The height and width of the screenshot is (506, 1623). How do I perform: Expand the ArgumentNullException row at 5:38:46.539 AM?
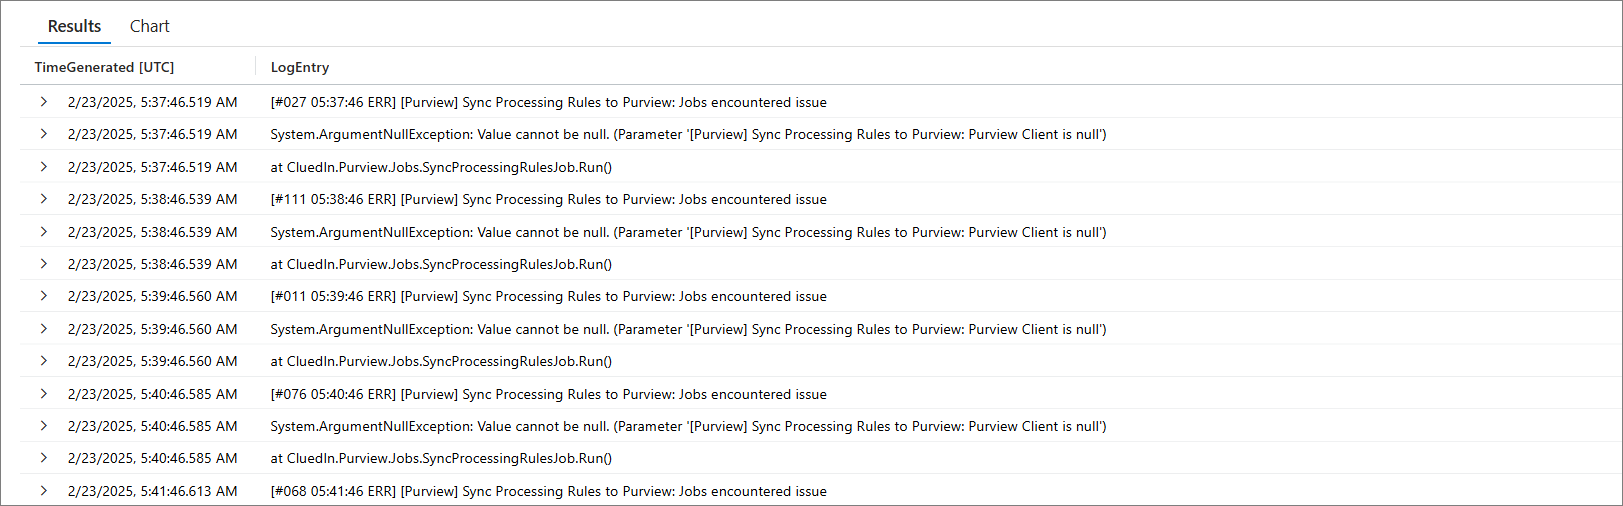(x=44, y=232)
